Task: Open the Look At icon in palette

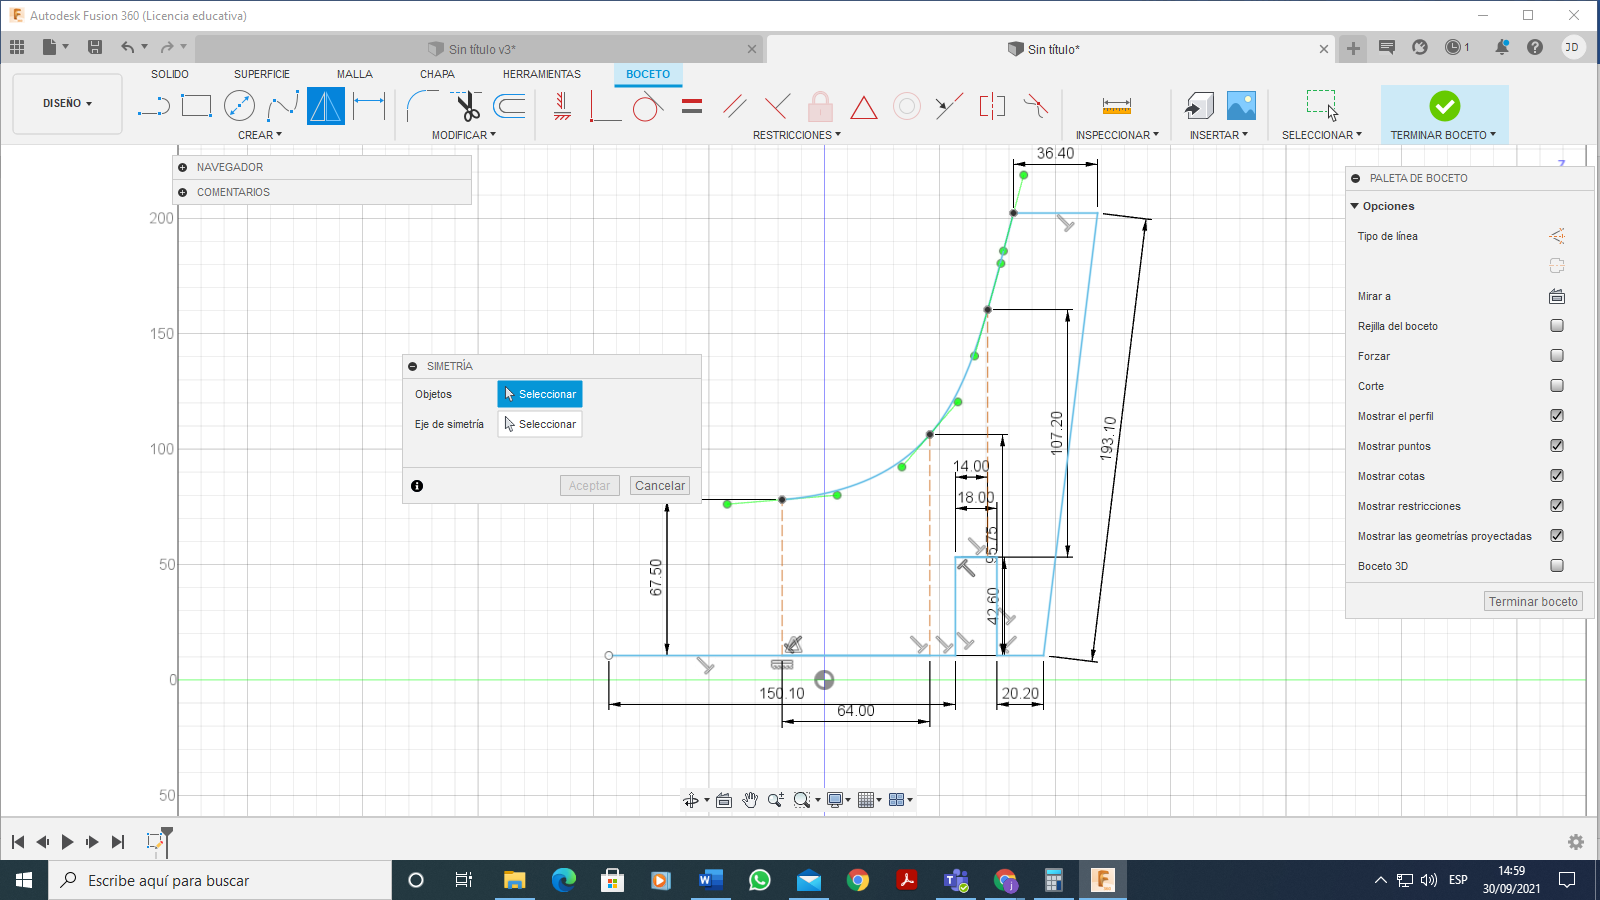Action: [x=1557, y=296]
